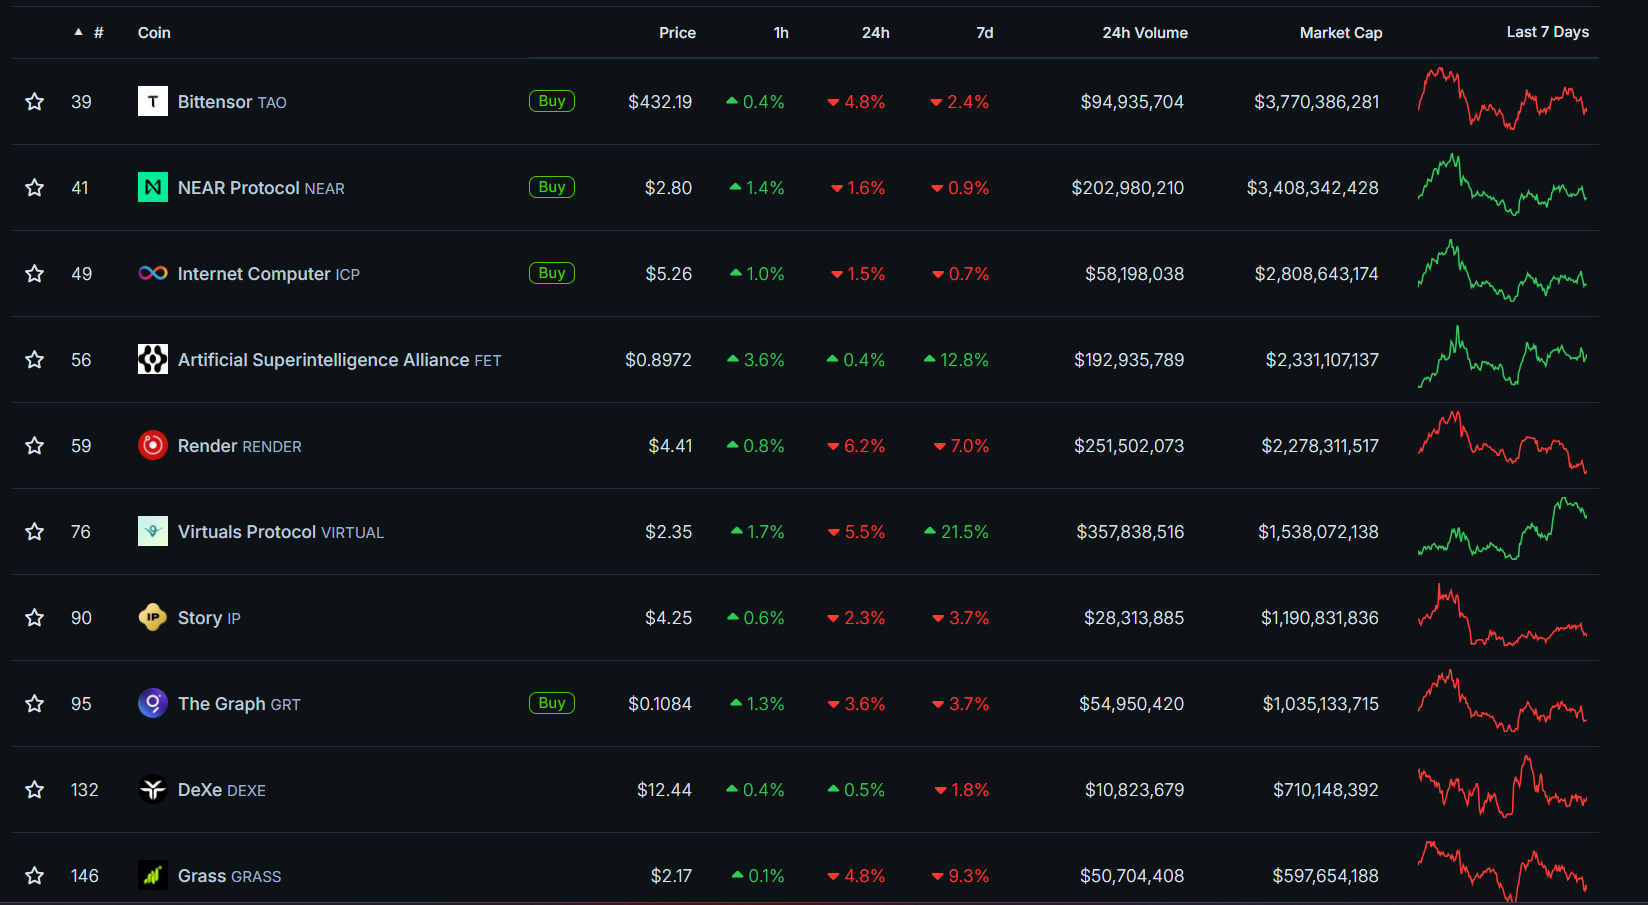Sort table by Coin column header

154,33
